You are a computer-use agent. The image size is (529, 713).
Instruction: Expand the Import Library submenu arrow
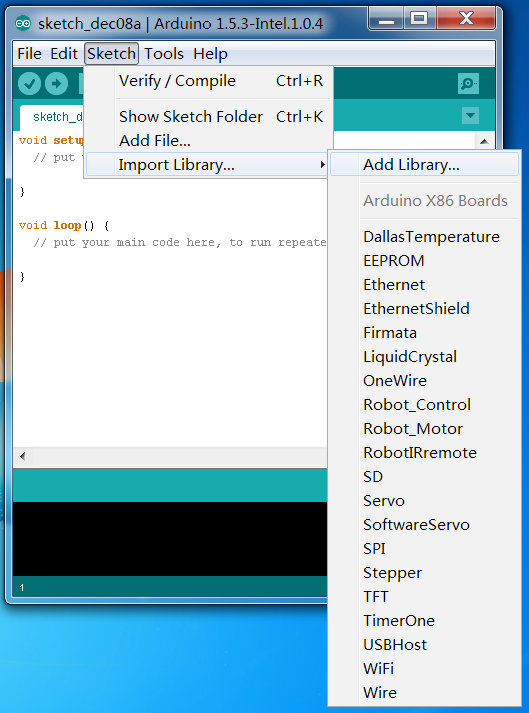[x=322, y=165]
